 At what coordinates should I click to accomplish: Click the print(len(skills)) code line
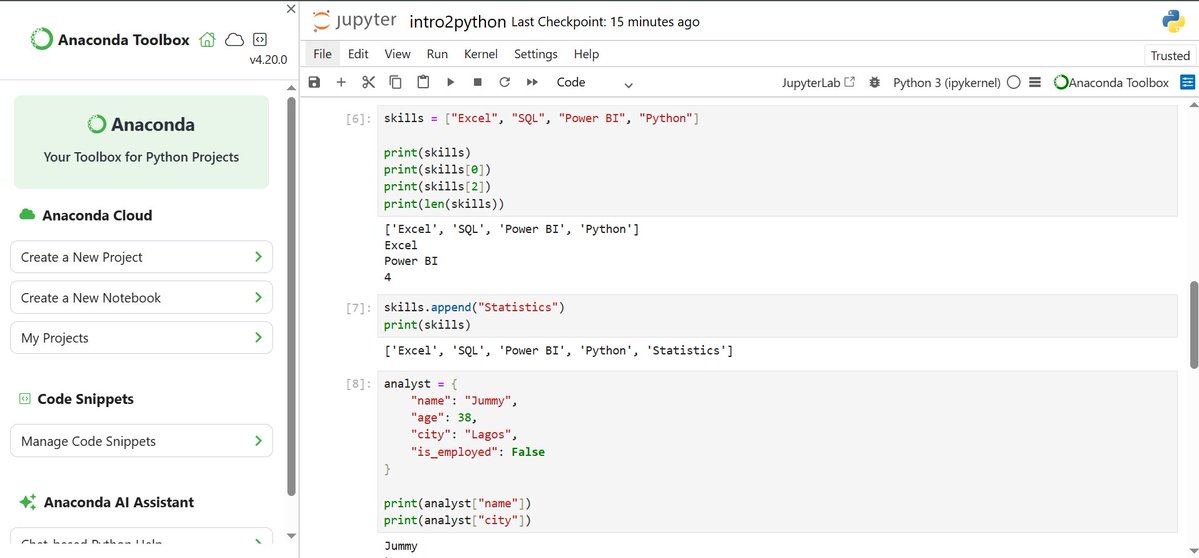(x=444, y=203)
